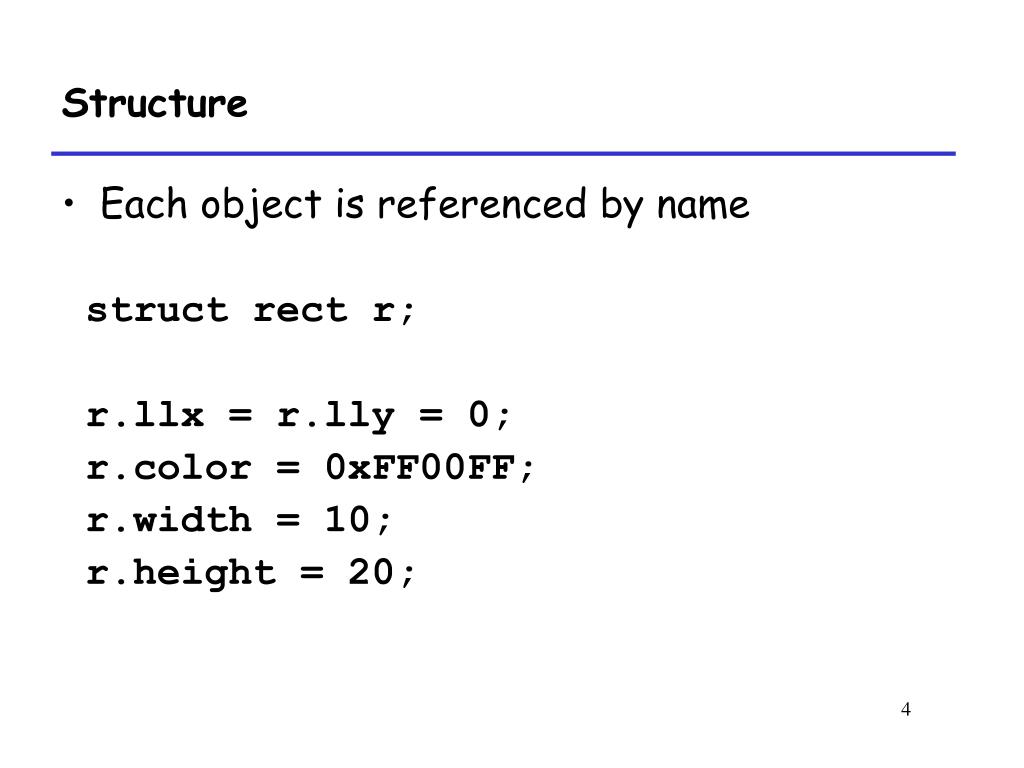Screen dimensions: 1024x768
Task: Click r.lly in the assignment line
Action: [336, 416]
